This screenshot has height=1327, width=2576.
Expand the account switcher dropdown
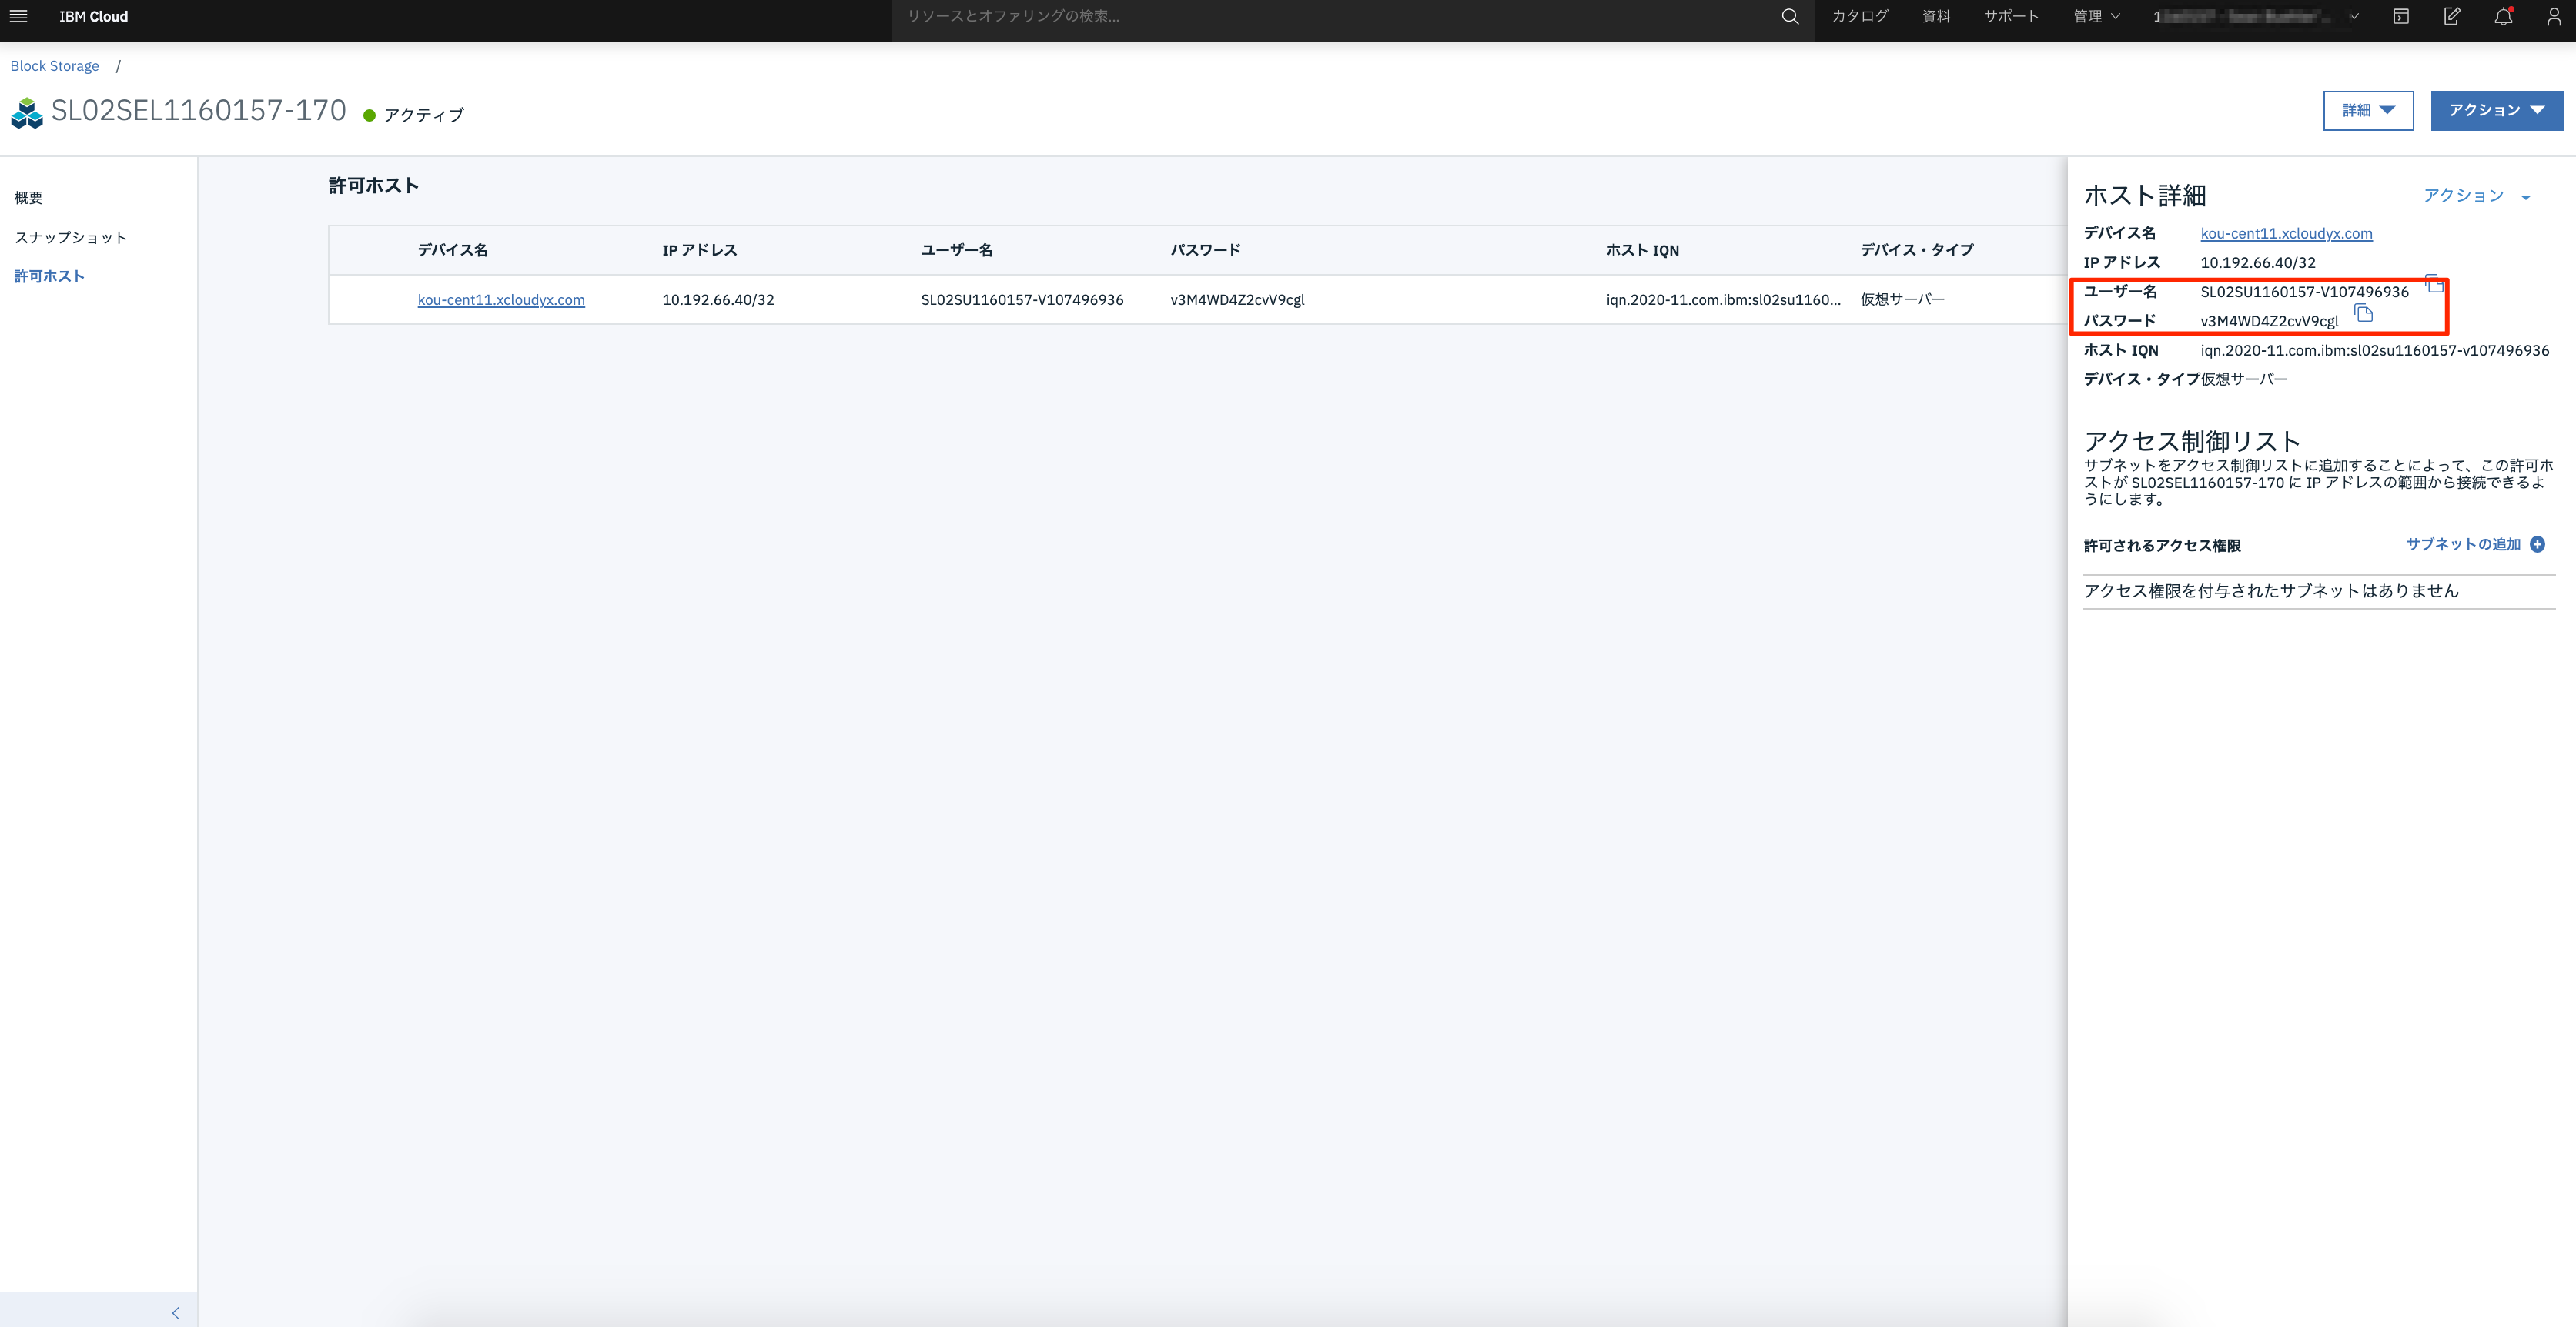(2256, 16)
